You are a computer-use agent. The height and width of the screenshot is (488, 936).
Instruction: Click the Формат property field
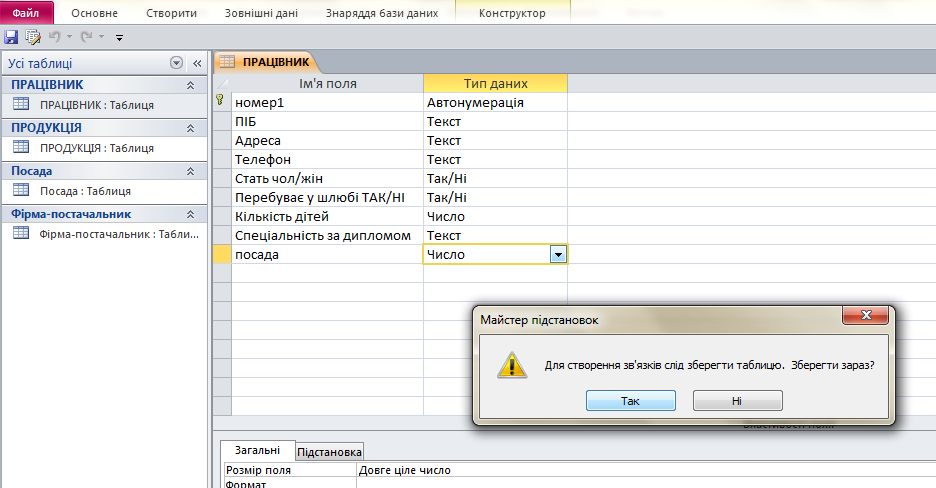click(x=646, y=484)
